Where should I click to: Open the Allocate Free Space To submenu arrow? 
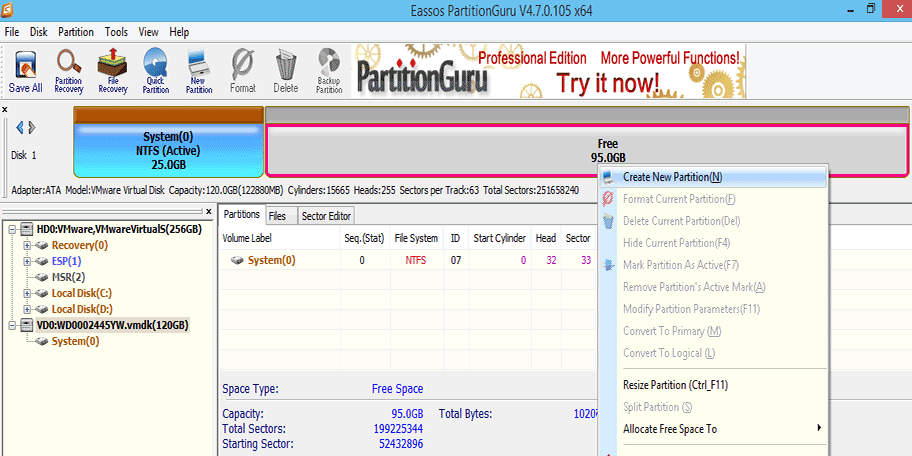pos(819,428)
